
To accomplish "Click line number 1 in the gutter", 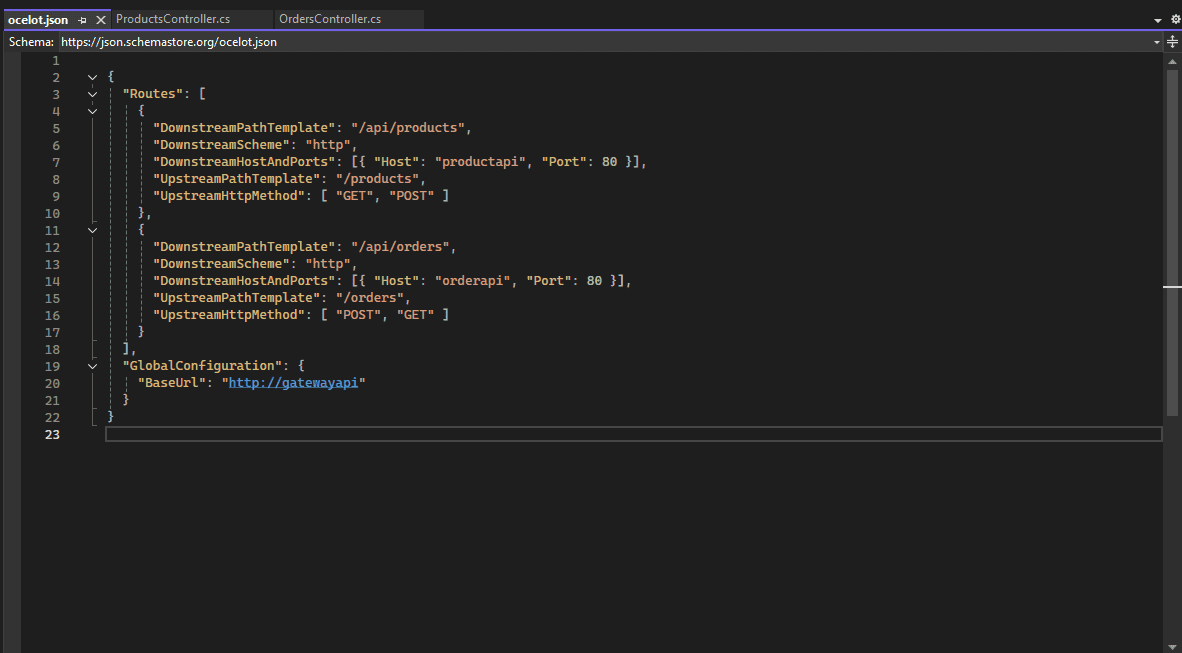I will pos(56,60).
